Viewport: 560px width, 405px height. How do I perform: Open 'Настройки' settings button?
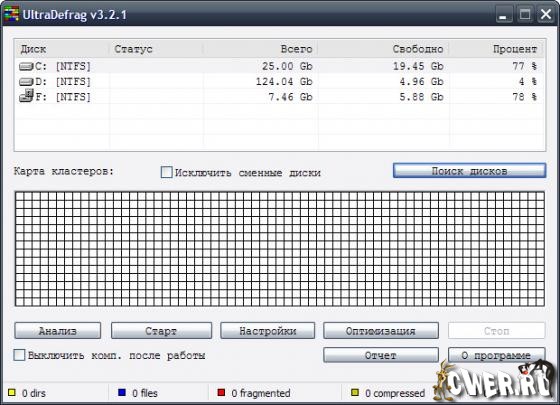click(x=268, y=331)
